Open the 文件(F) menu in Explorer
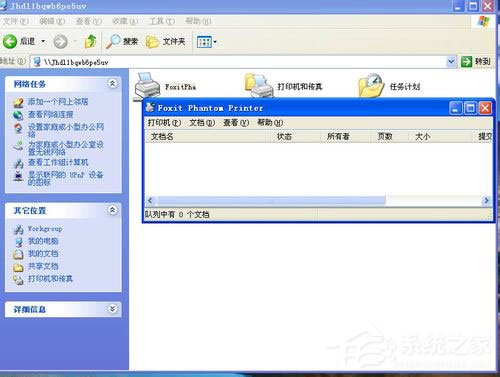500x377 pixels. click(x=15, y=21)
